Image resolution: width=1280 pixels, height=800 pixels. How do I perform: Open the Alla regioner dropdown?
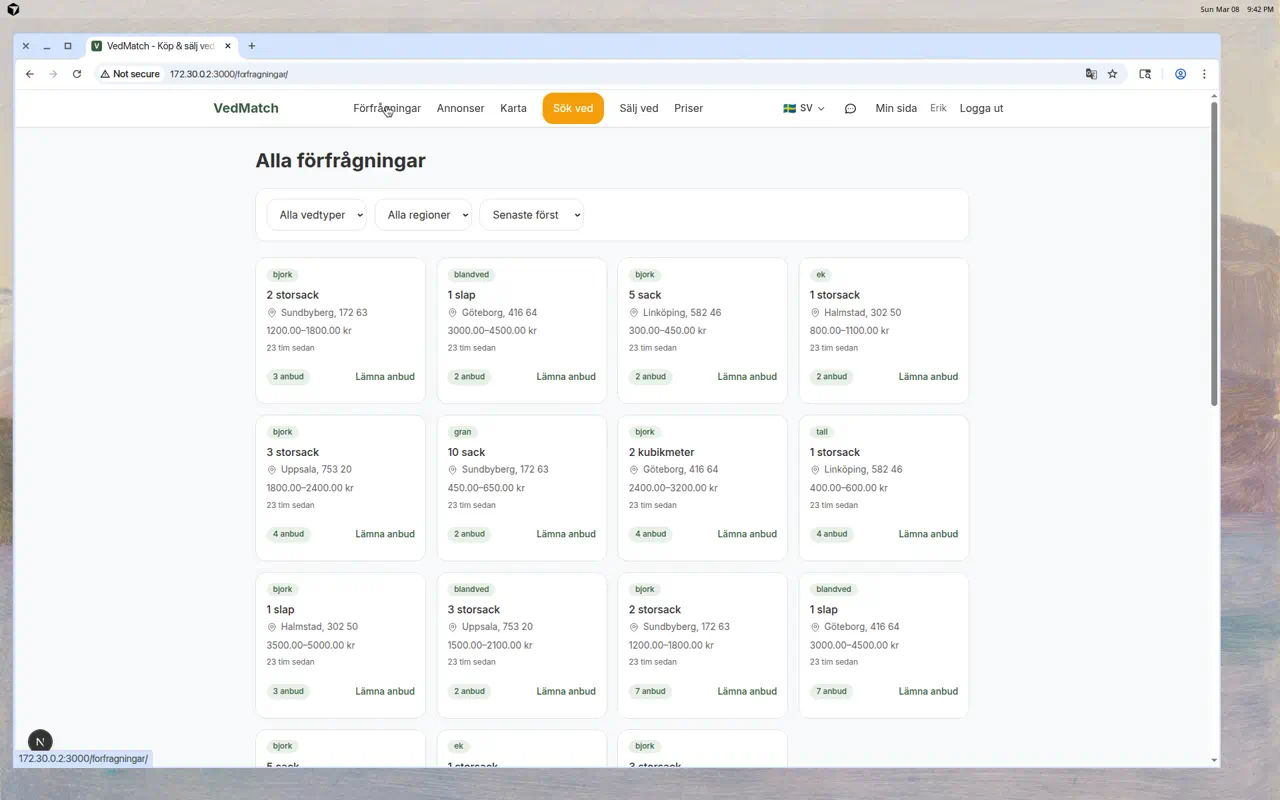[423, 214]
